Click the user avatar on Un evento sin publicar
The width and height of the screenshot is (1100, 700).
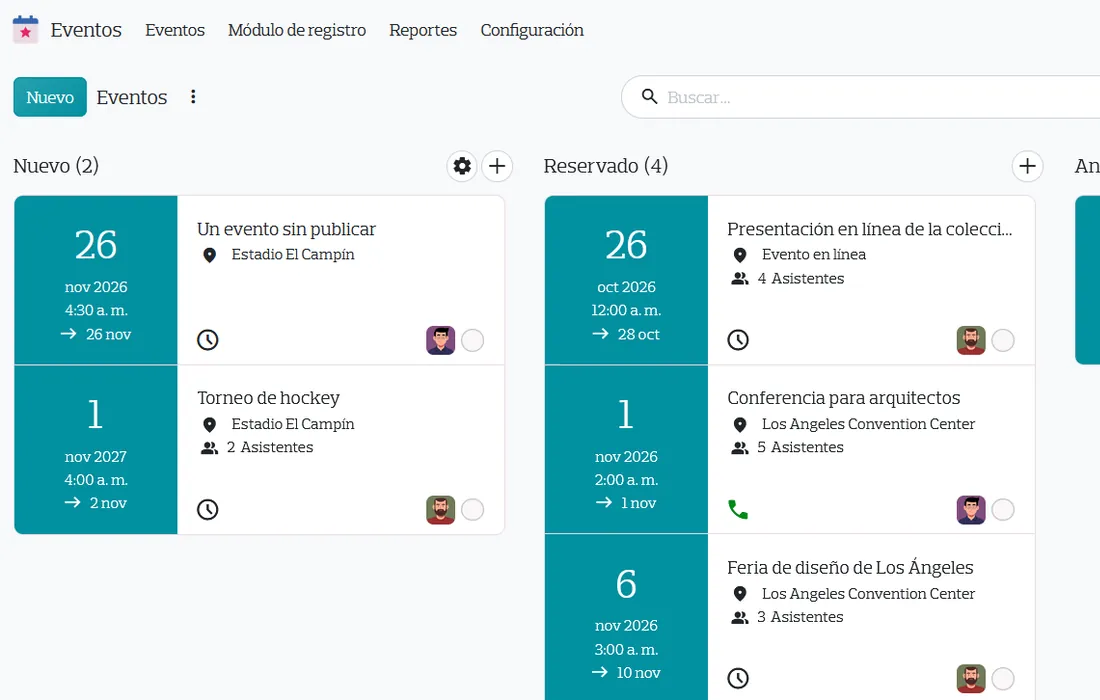(441, 340)
